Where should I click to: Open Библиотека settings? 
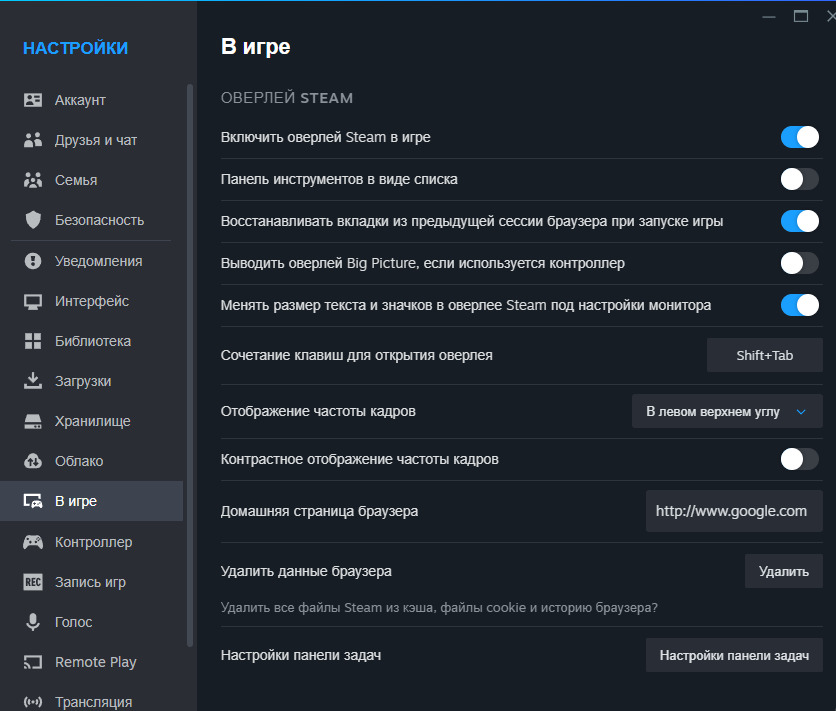91,341
